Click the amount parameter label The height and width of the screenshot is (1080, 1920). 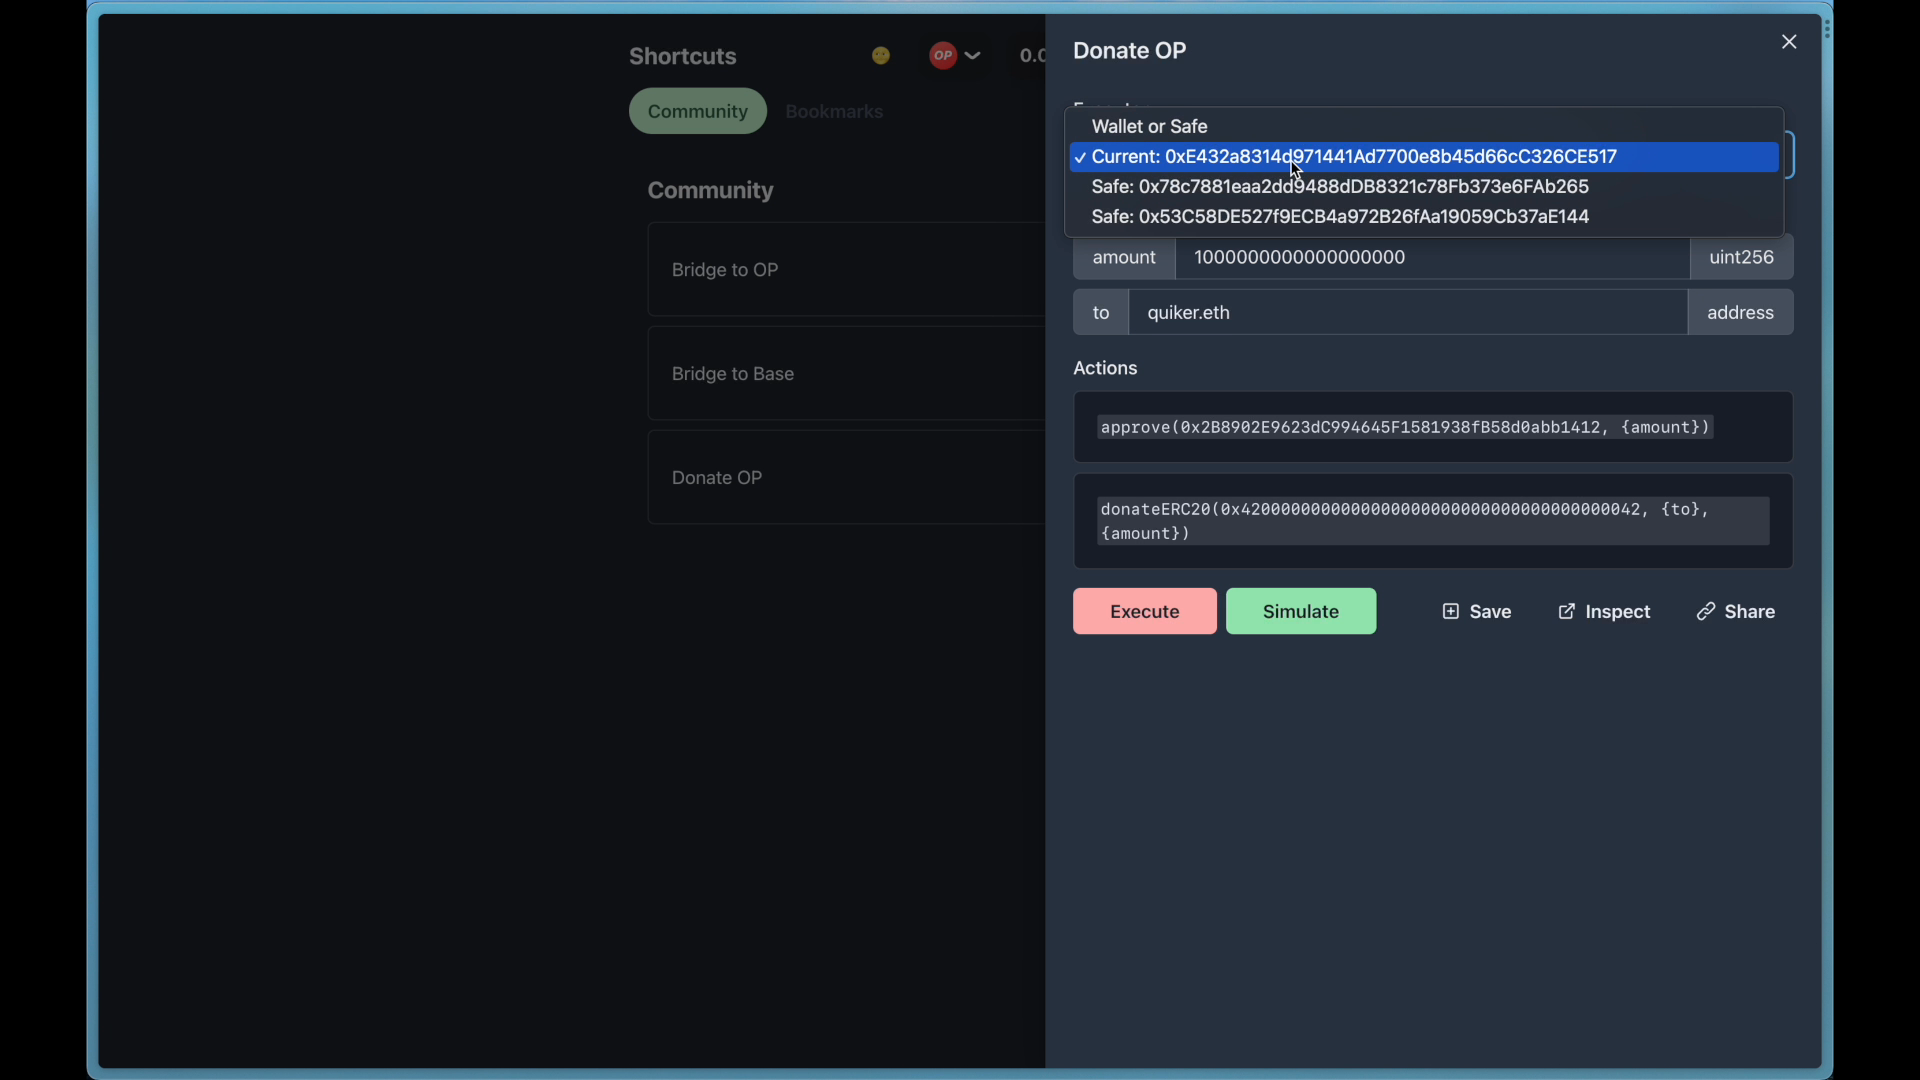[x=1124, y=257]
